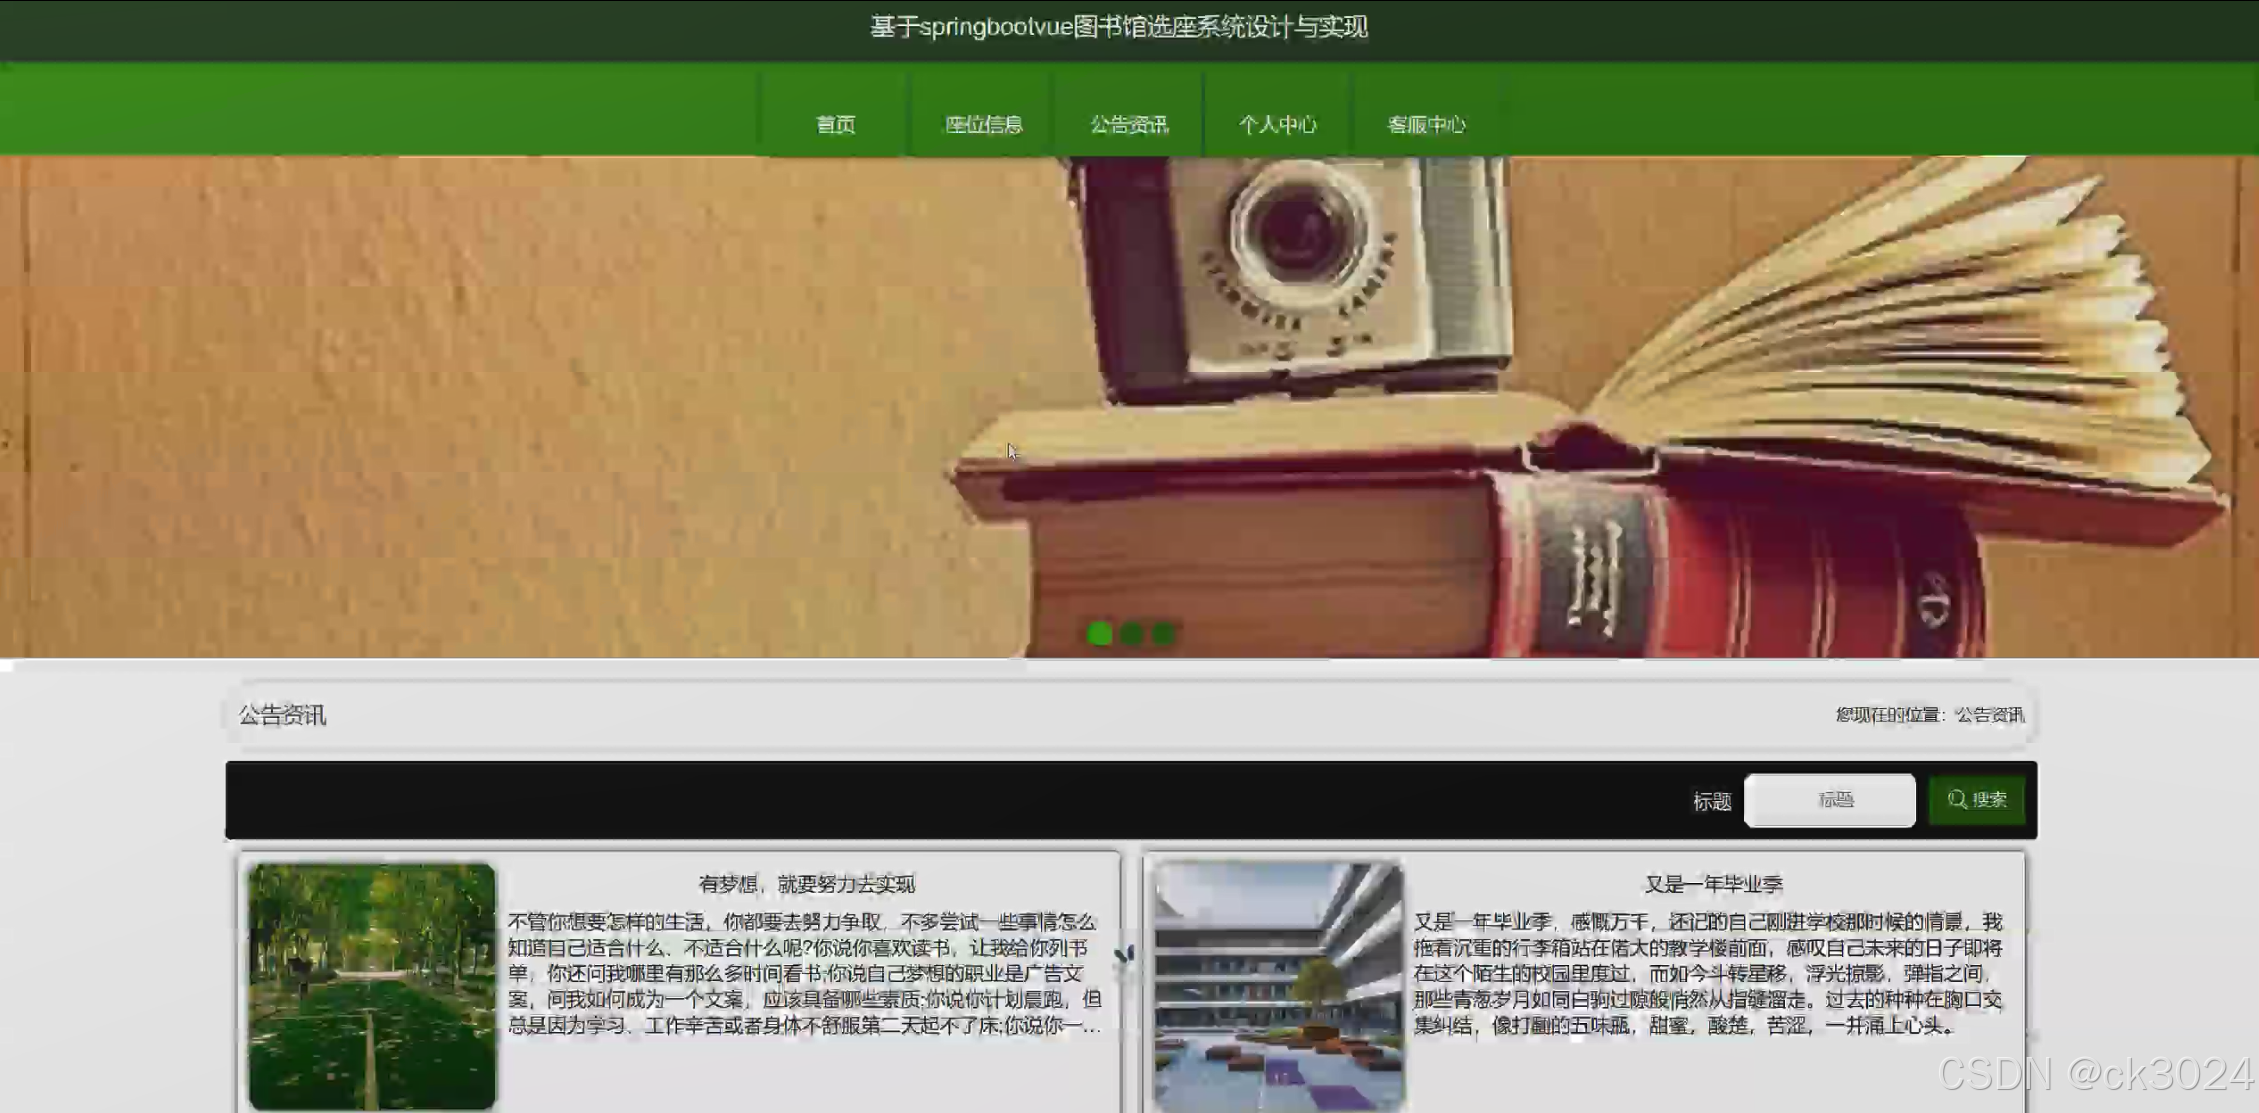Open the forest path article thumbnail

372,985
